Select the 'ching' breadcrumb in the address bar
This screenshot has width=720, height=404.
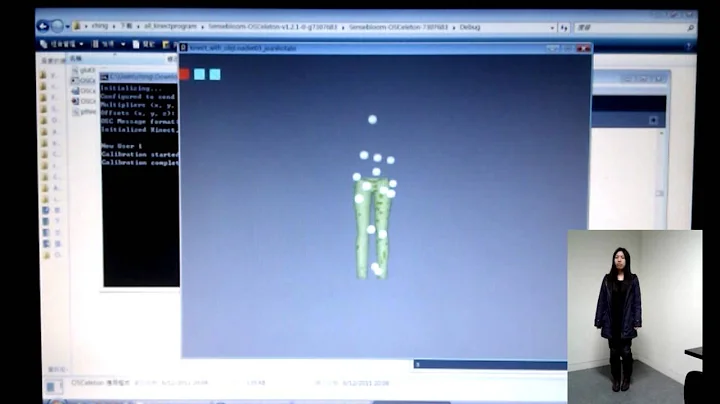point(99,26)
